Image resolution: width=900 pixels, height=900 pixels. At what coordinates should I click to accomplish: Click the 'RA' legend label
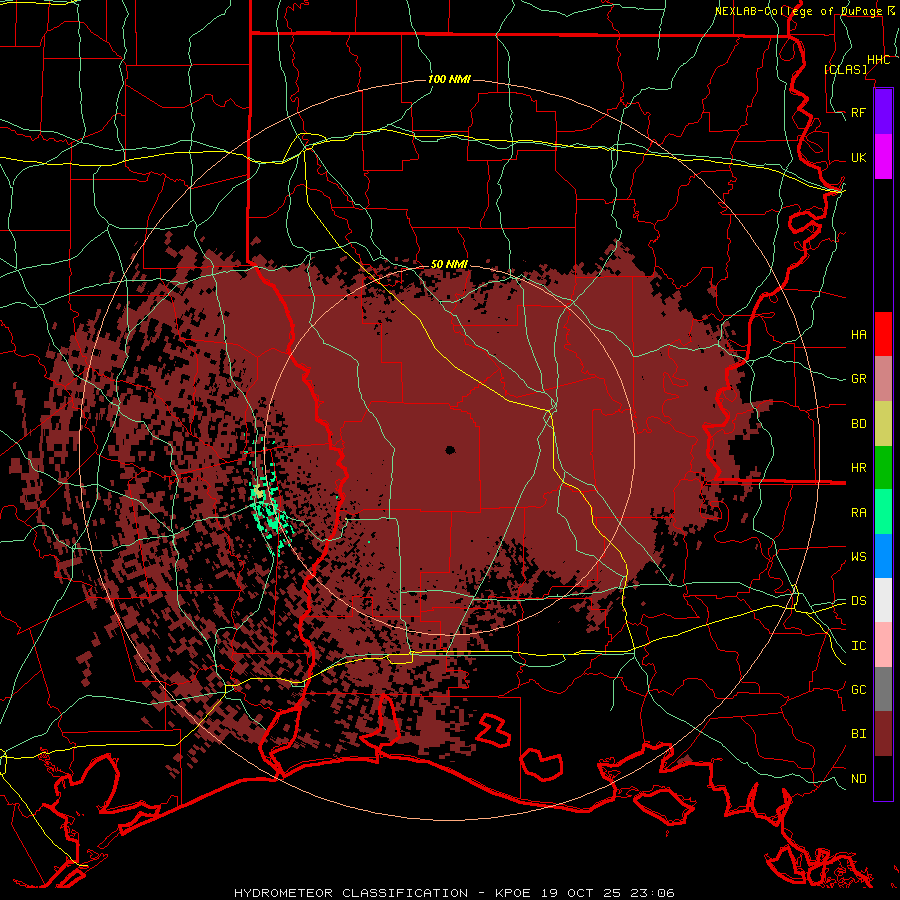click(858, 513)
